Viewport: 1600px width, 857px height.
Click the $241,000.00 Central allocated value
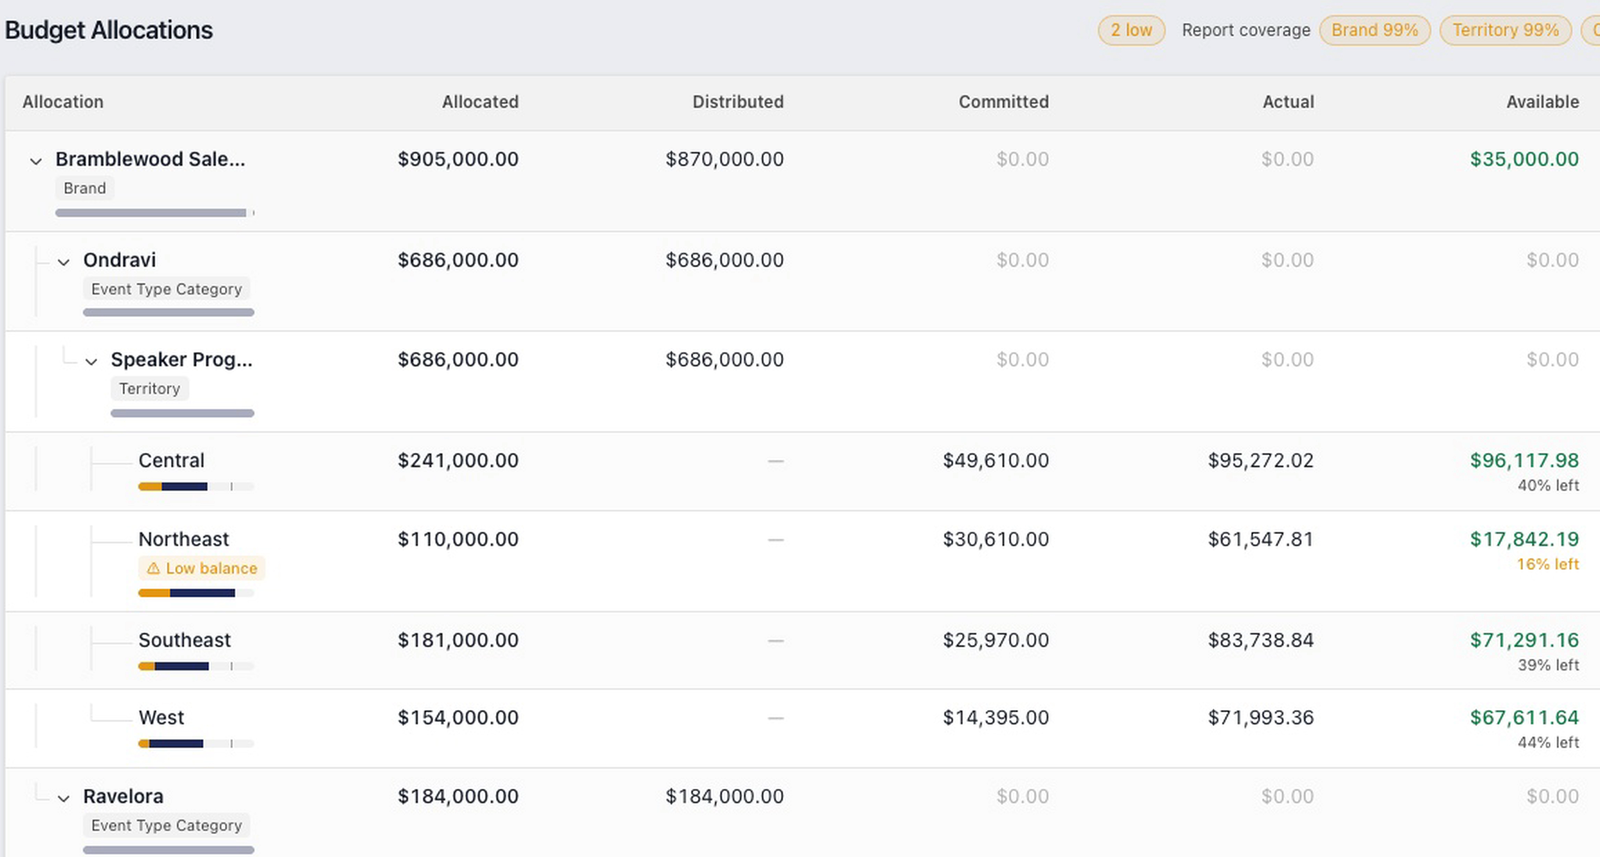point(458,461)
